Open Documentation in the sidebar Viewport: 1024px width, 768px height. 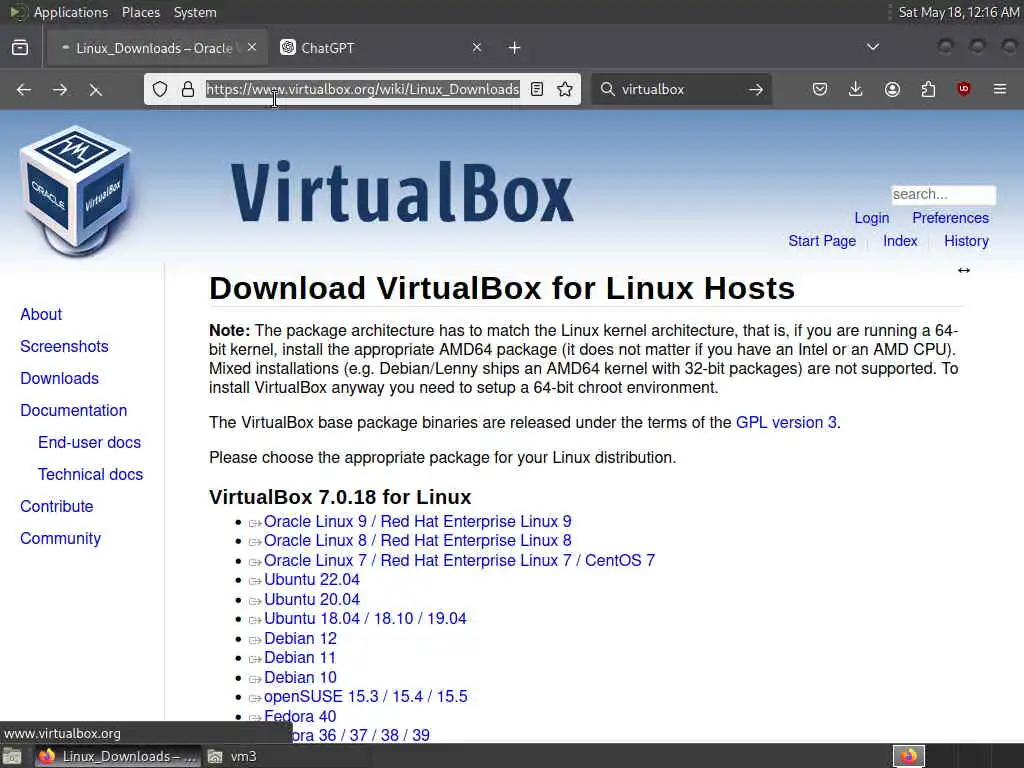(x=74, y=411)
